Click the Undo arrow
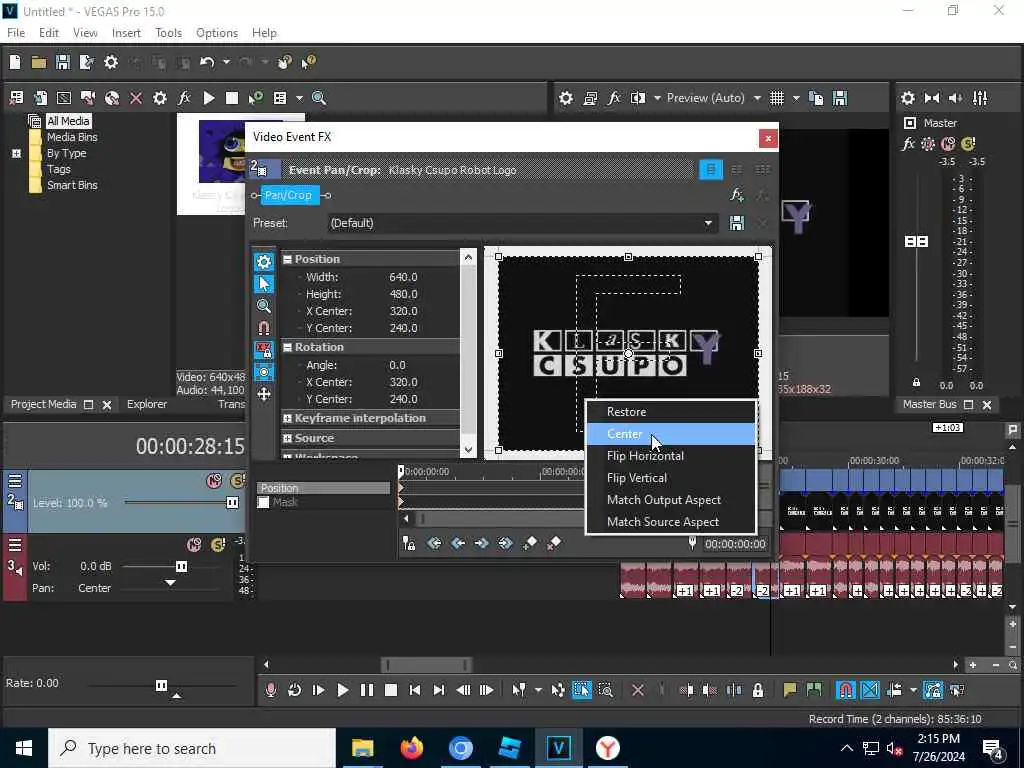Screen dimensions: 1024x768 tap(207, 62)
